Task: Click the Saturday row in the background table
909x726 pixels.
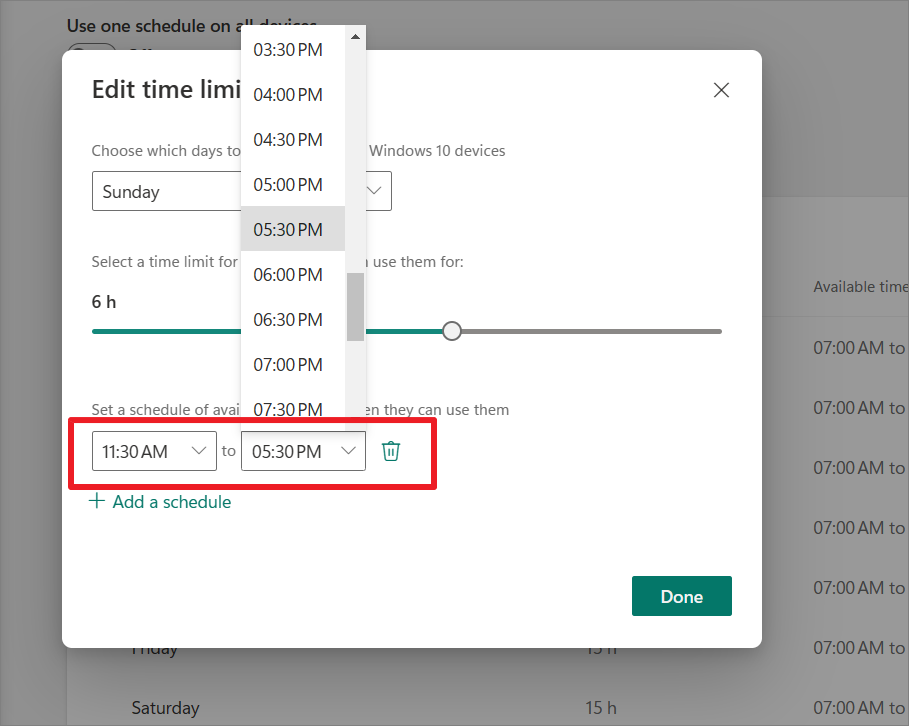Action: (x=488, y=707)
